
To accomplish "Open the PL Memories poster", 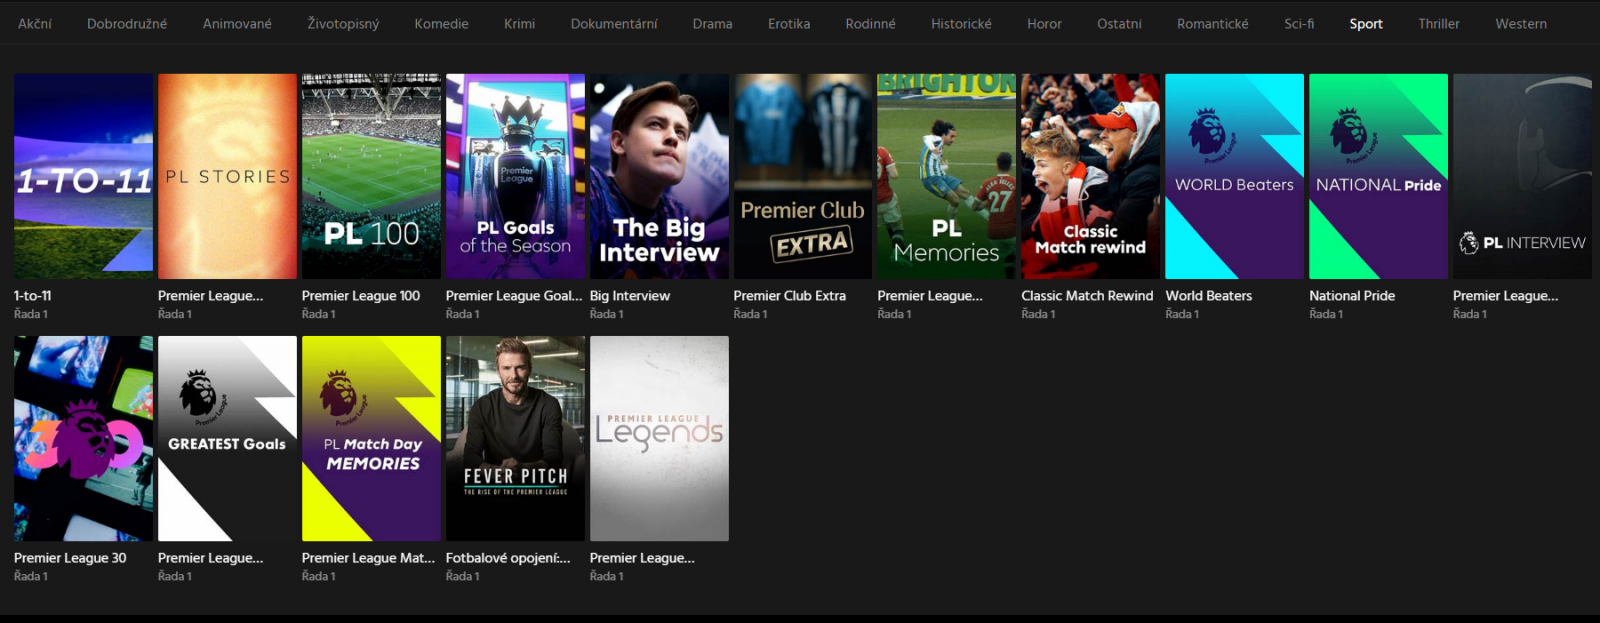I will tap(947, 176).
